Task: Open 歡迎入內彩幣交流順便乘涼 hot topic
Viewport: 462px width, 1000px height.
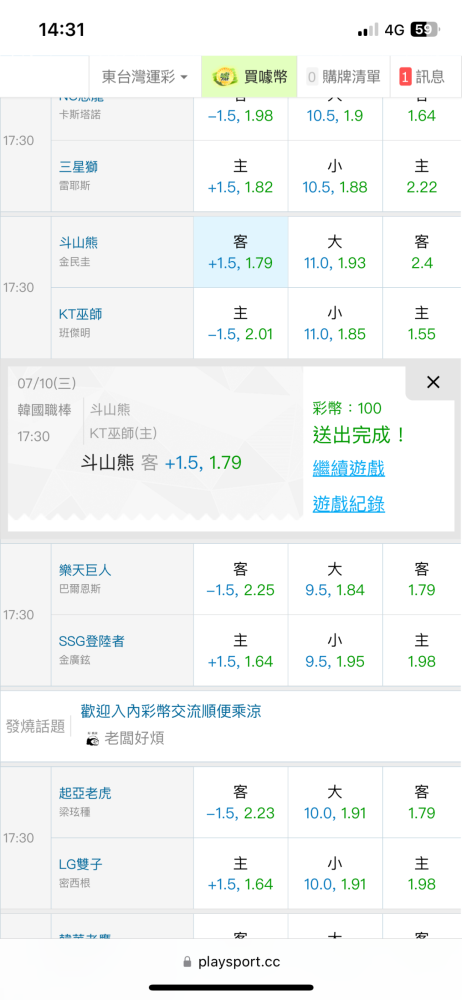Action: click(x=171, y=711)
